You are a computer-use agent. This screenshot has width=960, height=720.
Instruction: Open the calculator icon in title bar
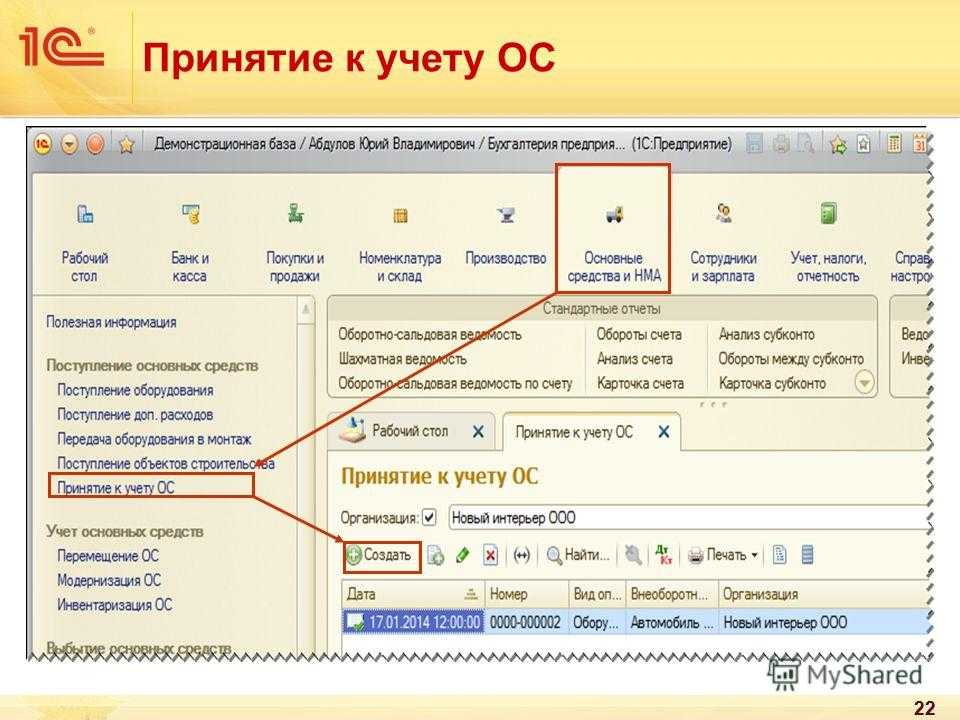tap(894, 144)
